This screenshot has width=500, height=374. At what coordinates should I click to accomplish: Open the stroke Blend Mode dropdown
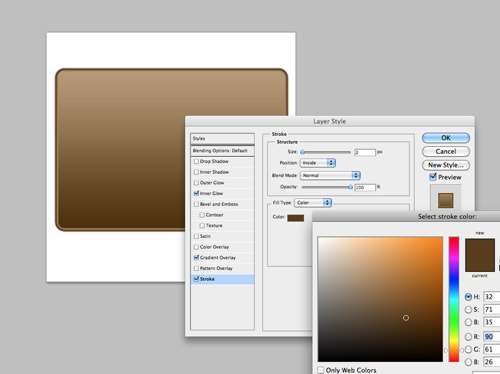point(330,175)
